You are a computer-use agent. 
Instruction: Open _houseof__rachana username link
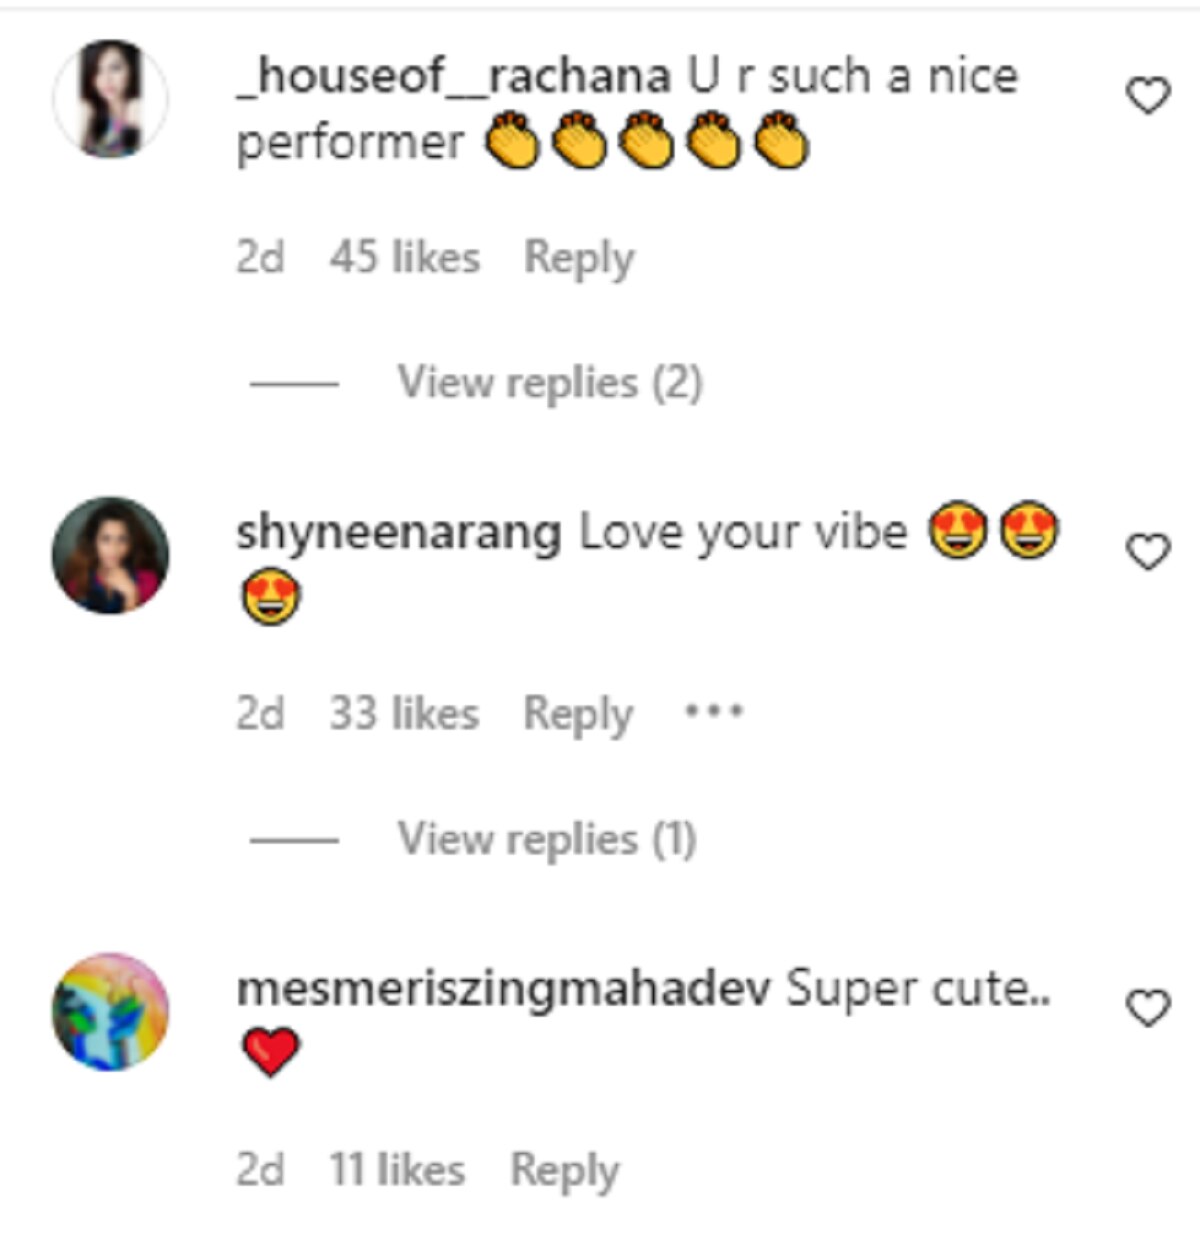(452, 76)
